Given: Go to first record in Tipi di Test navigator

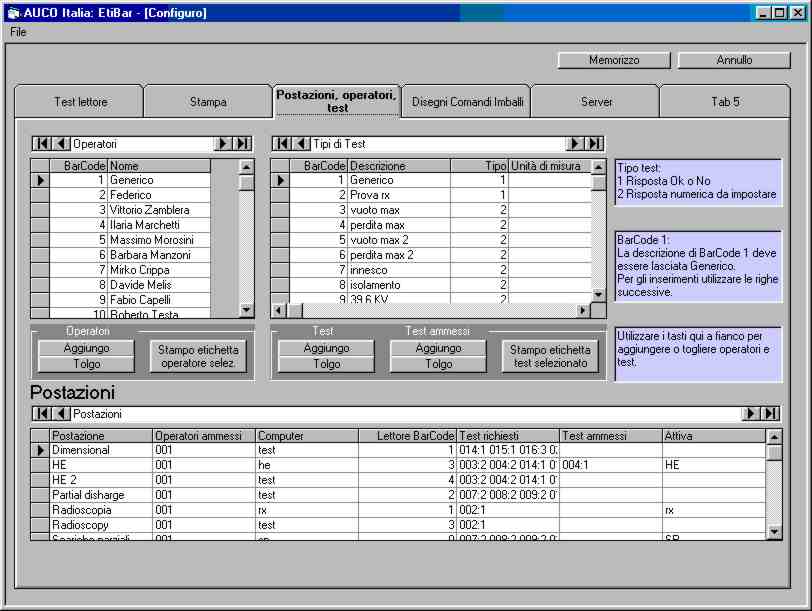Looking at the screenshot, I should (x=282, y=143).
